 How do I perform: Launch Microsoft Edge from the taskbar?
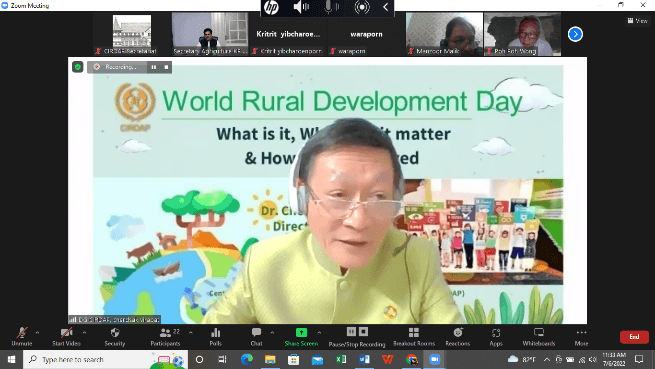coord(246,359)
